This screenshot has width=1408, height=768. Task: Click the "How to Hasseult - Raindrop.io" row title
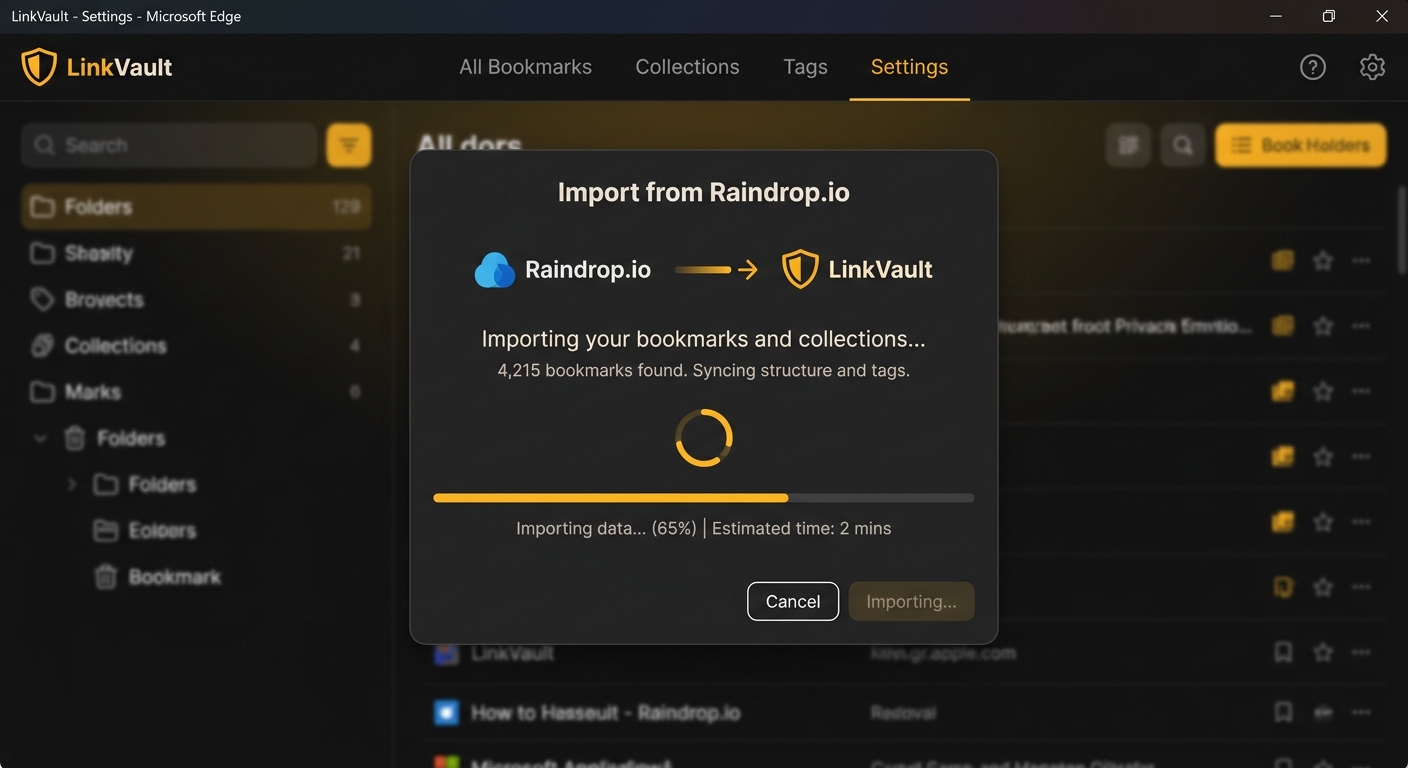(x=605, y=712)
